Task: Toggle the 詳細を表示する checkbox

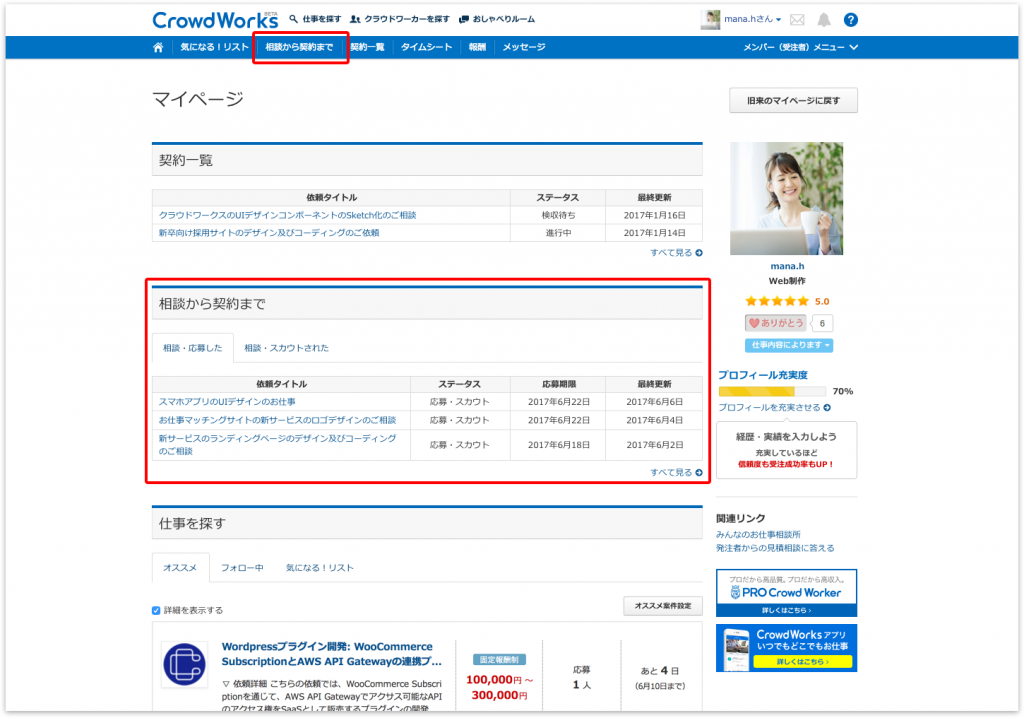Action: [x=156, y=610]
